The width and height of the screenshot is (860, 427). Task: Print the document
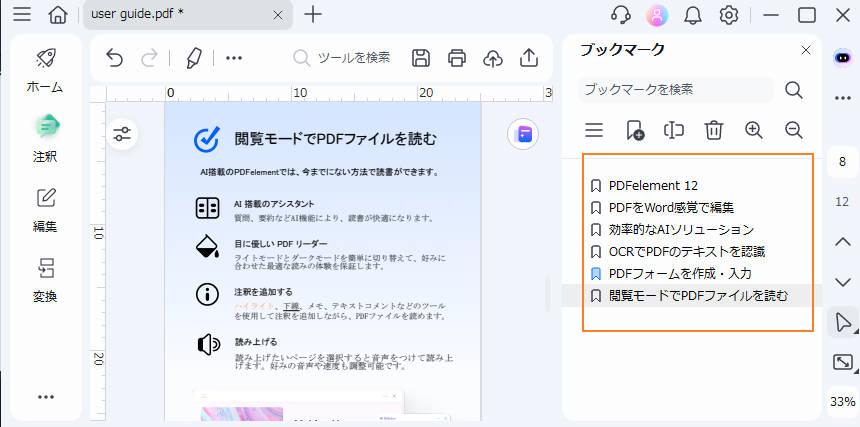[457, 58]
